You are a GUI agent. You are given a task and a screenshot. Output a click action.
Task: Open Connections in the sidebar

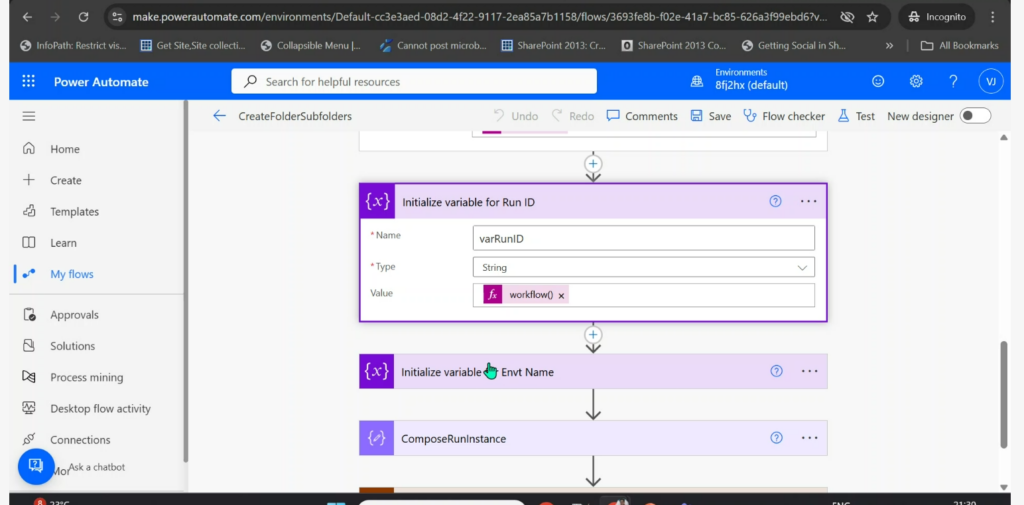(x=80, y=440)
